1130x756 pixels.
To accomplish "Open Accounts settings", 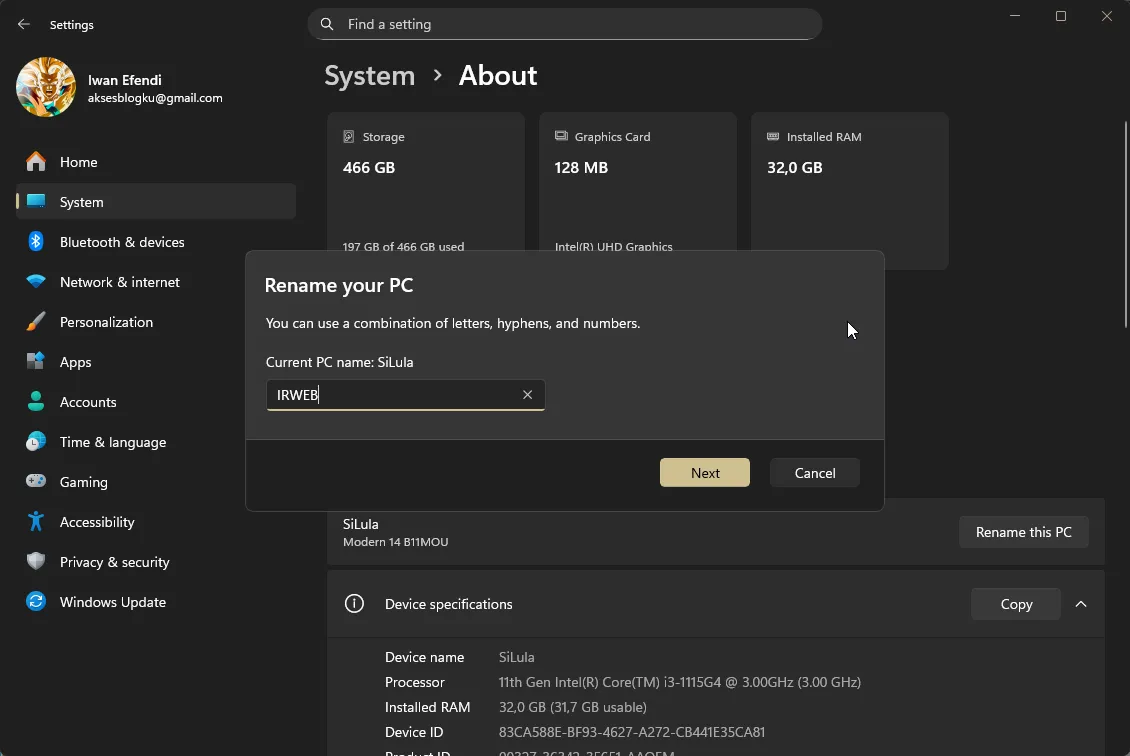I will (x=87, y=402).
